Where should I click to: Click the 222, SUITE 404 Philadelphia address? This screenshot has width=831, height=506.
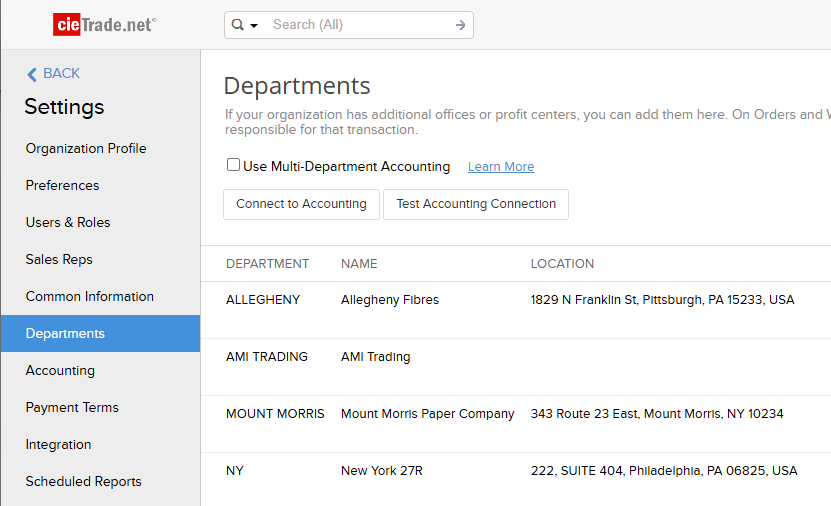click(x=664, y=471)
